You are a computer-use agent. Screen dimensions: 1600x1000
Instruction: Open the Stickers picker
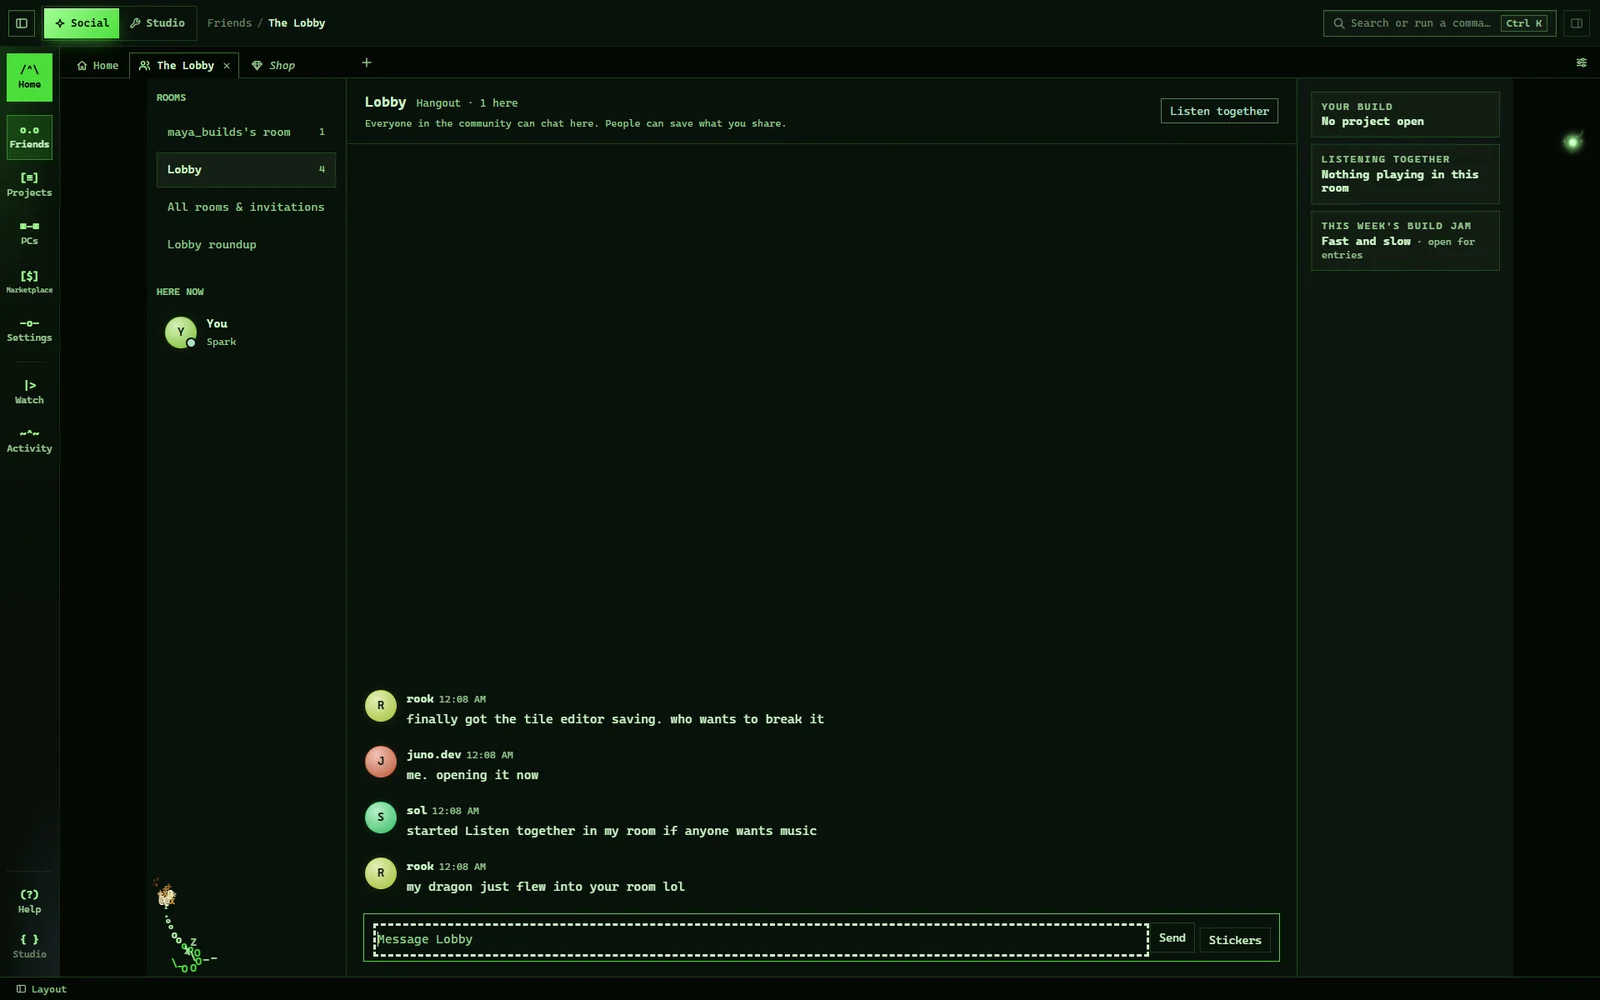(1235, 940)
